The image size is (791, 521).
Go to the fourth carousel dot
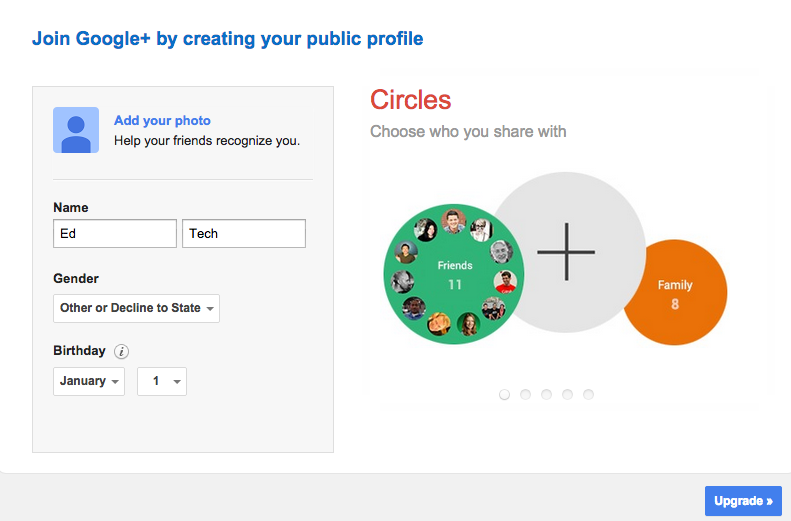[x=567, y=394]
